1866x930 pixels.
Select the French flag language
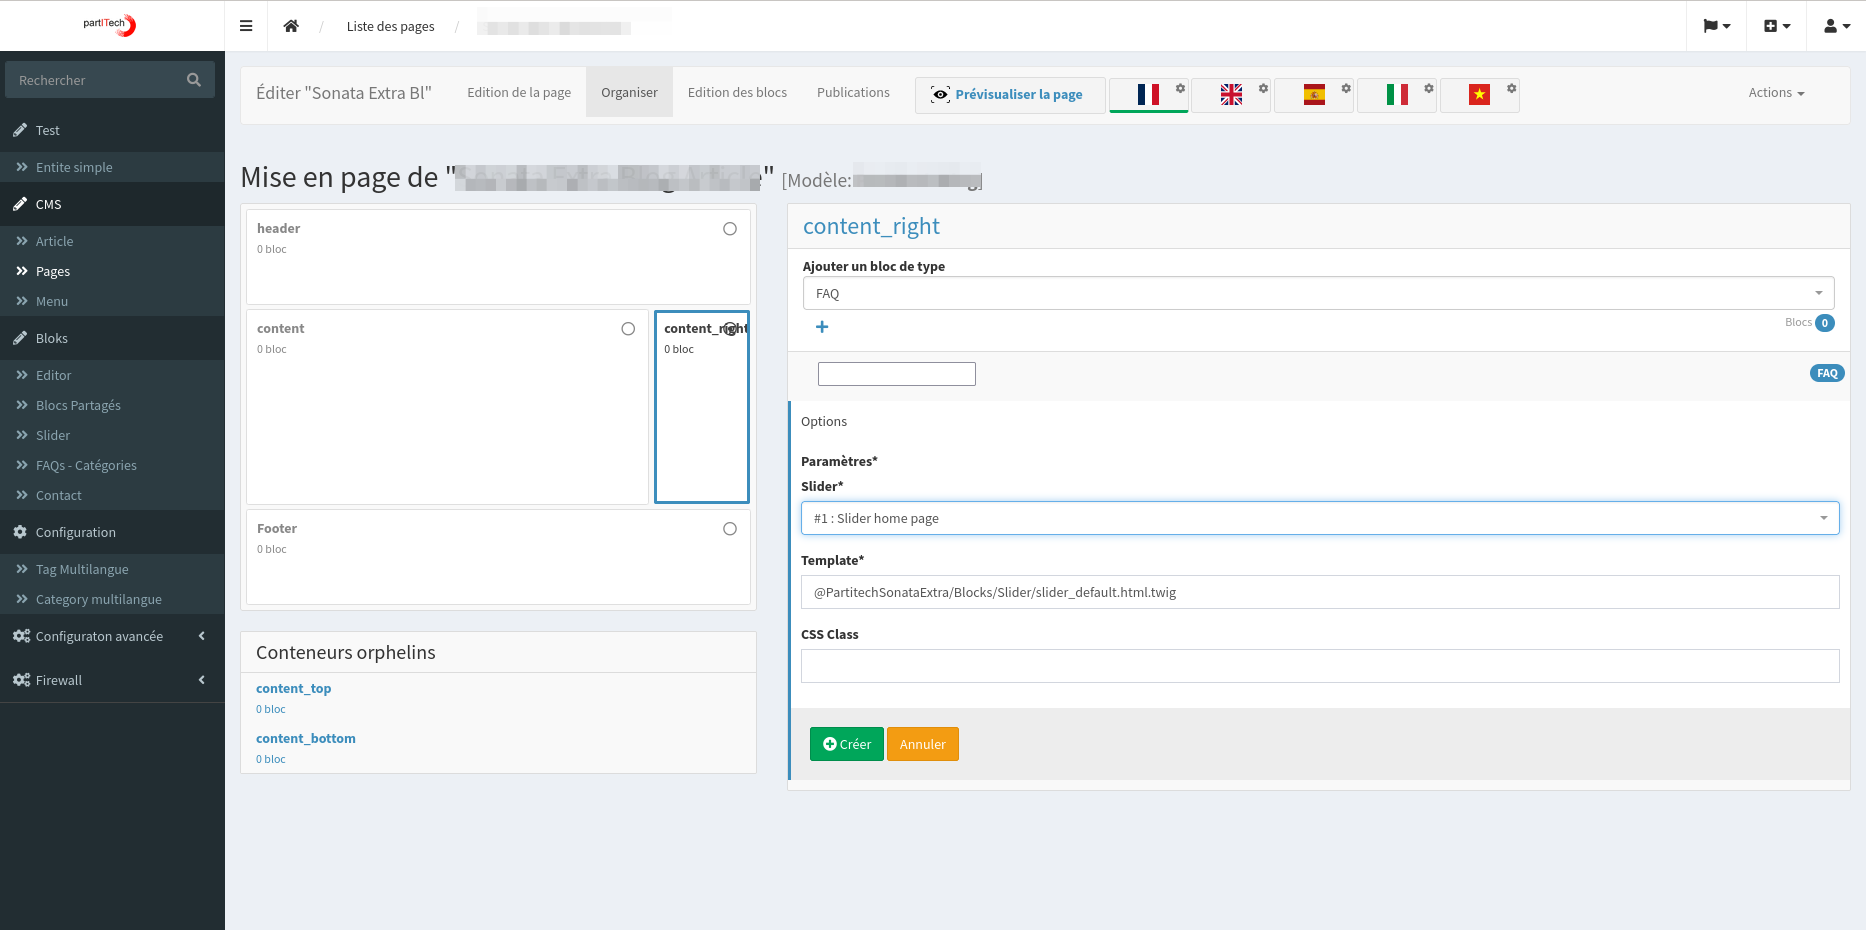pyautogui.click(x=1148, y=94)
